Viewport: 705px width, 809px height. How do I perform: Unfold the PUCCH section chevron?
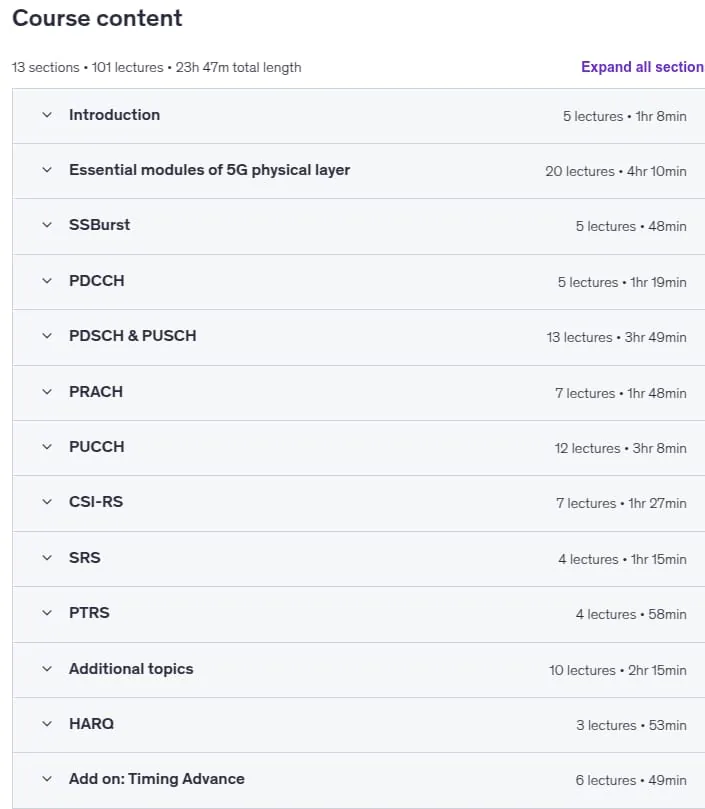(47, 447)
